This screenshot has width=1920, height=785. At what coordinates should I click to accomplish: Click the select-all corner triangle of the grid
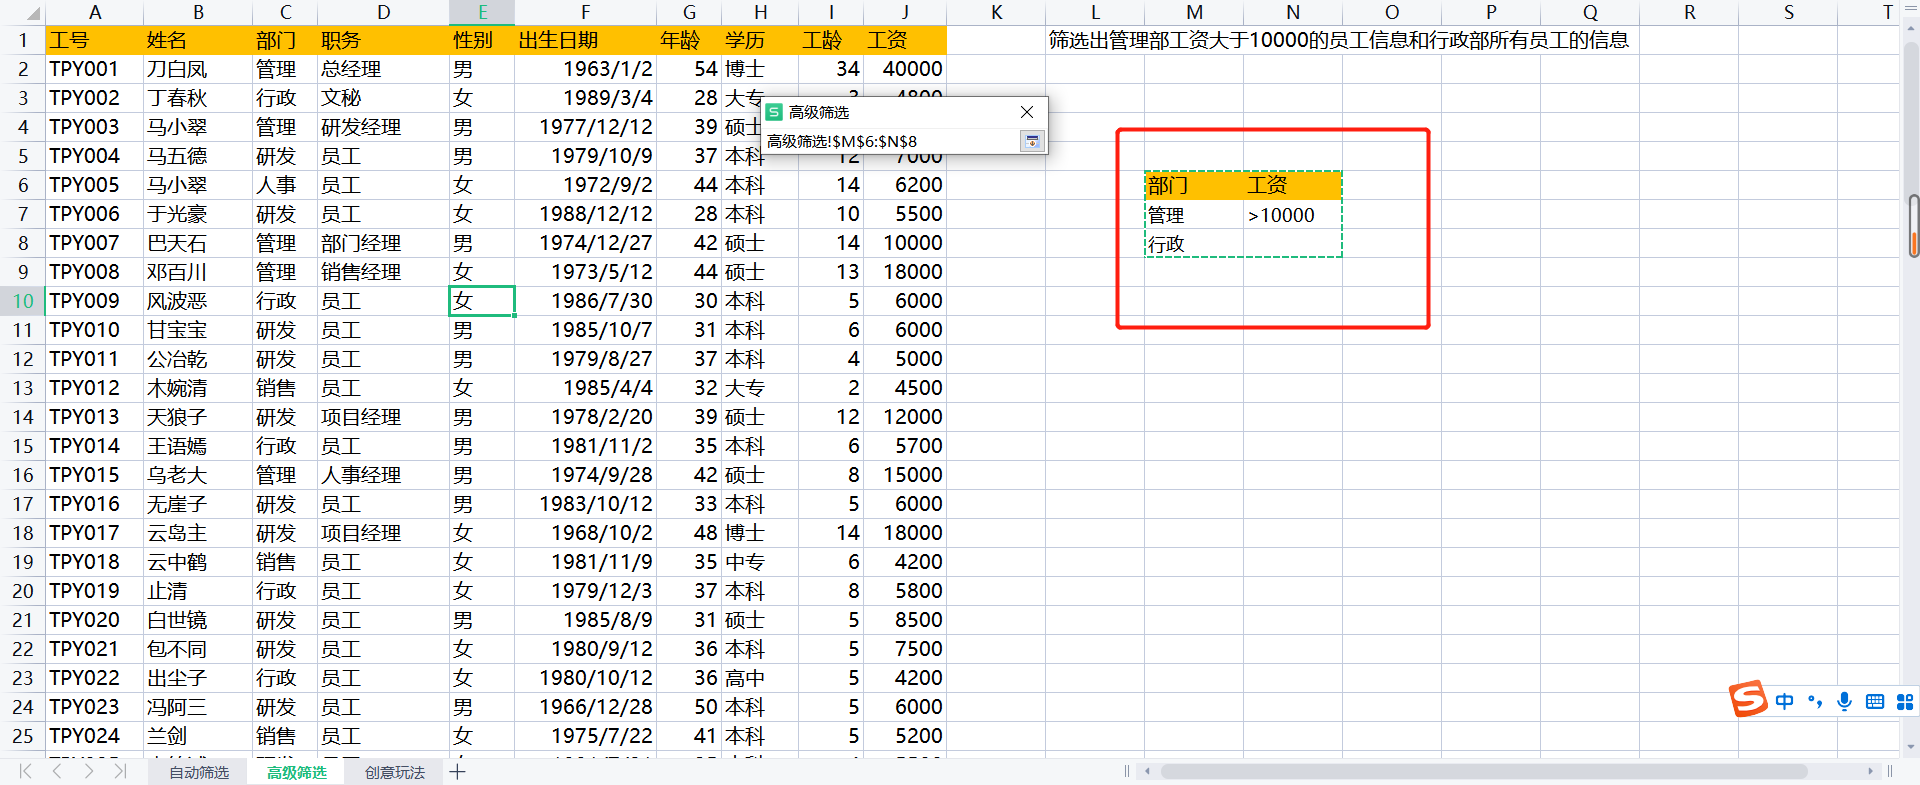[31, 13]
